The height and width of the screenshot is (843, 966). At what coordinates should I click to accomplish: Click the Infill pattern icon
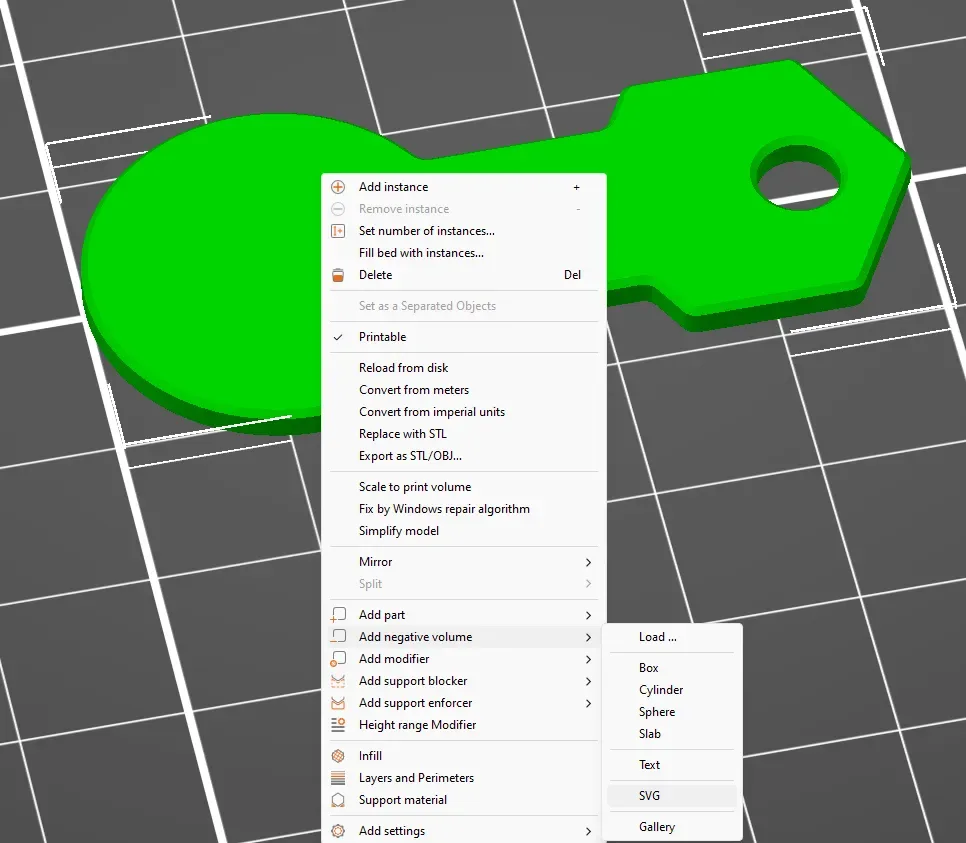pyautogui.click(x=338, y=755)
